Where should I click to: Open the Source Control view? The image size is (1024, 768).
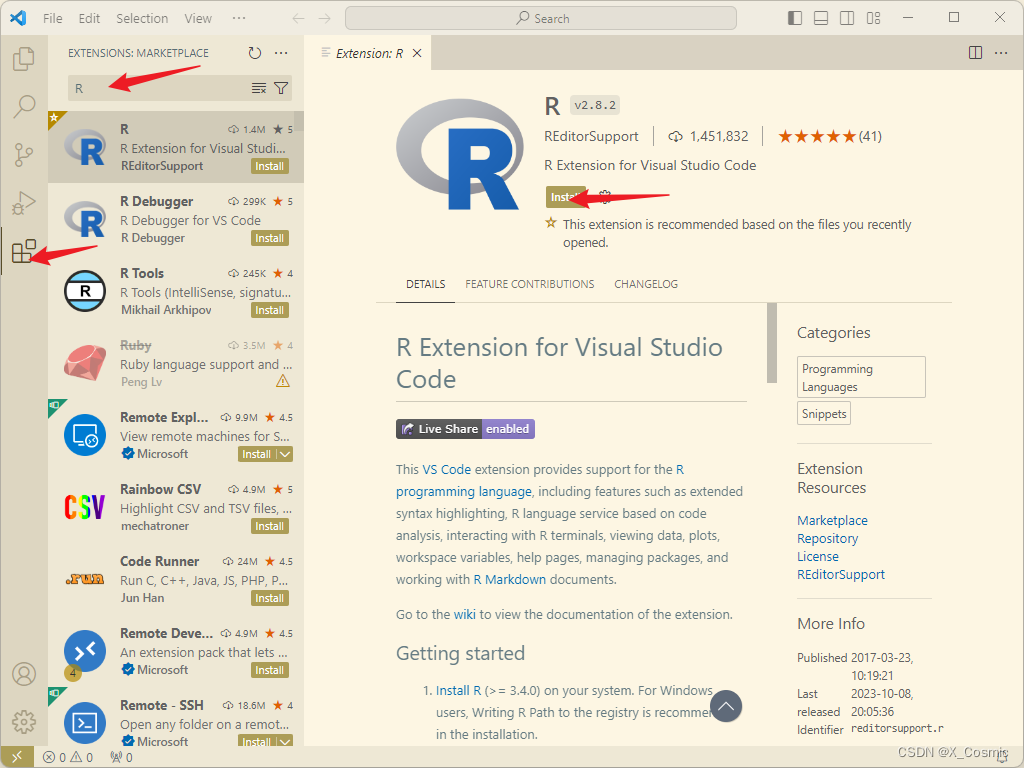[x=24, y=155]
